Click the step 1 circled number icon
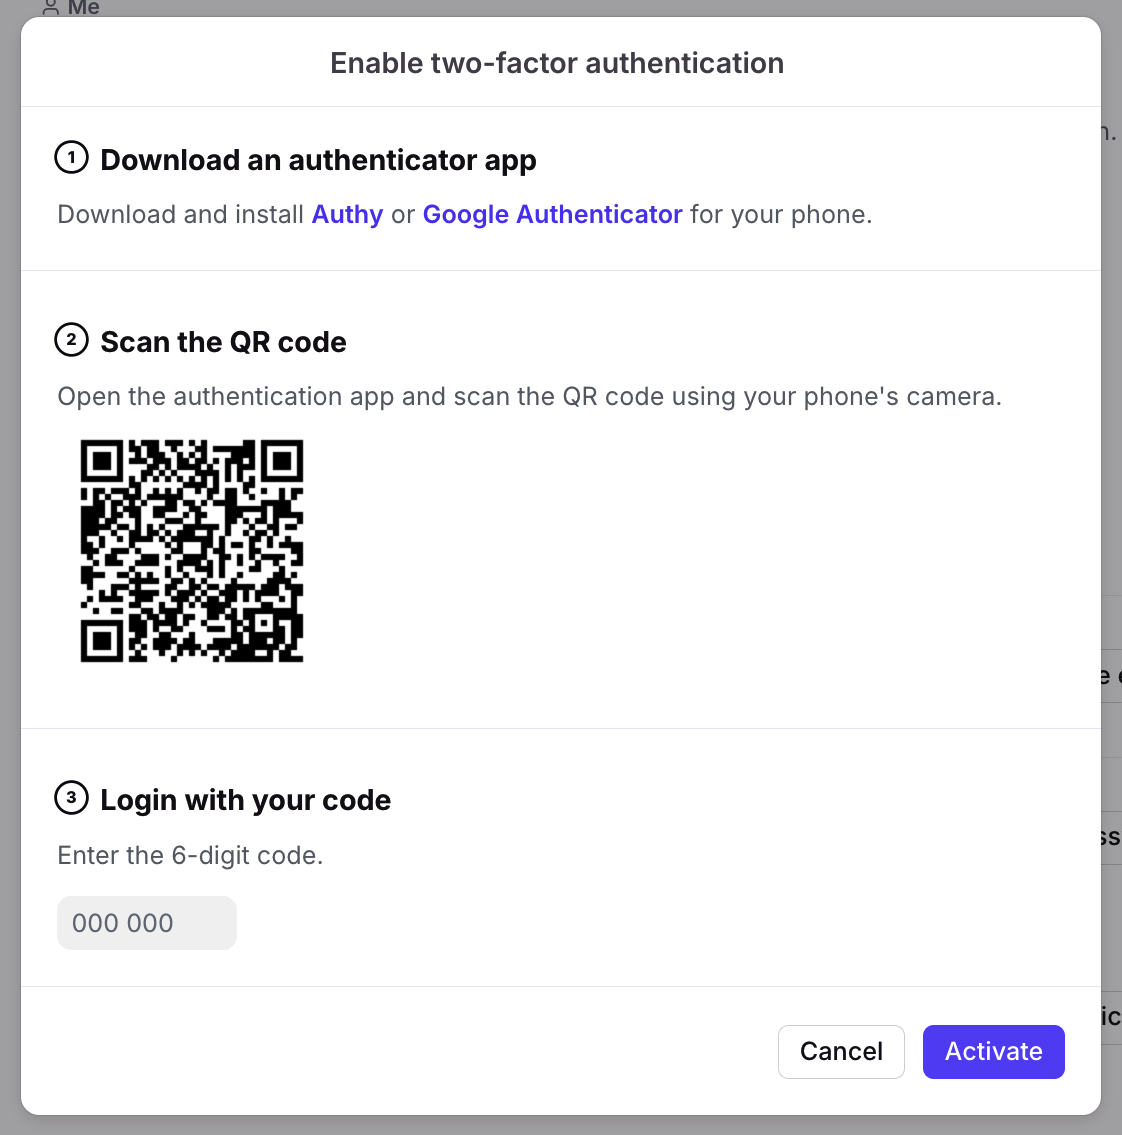This screenshot has width=1122, height=1135. (71, 158)
